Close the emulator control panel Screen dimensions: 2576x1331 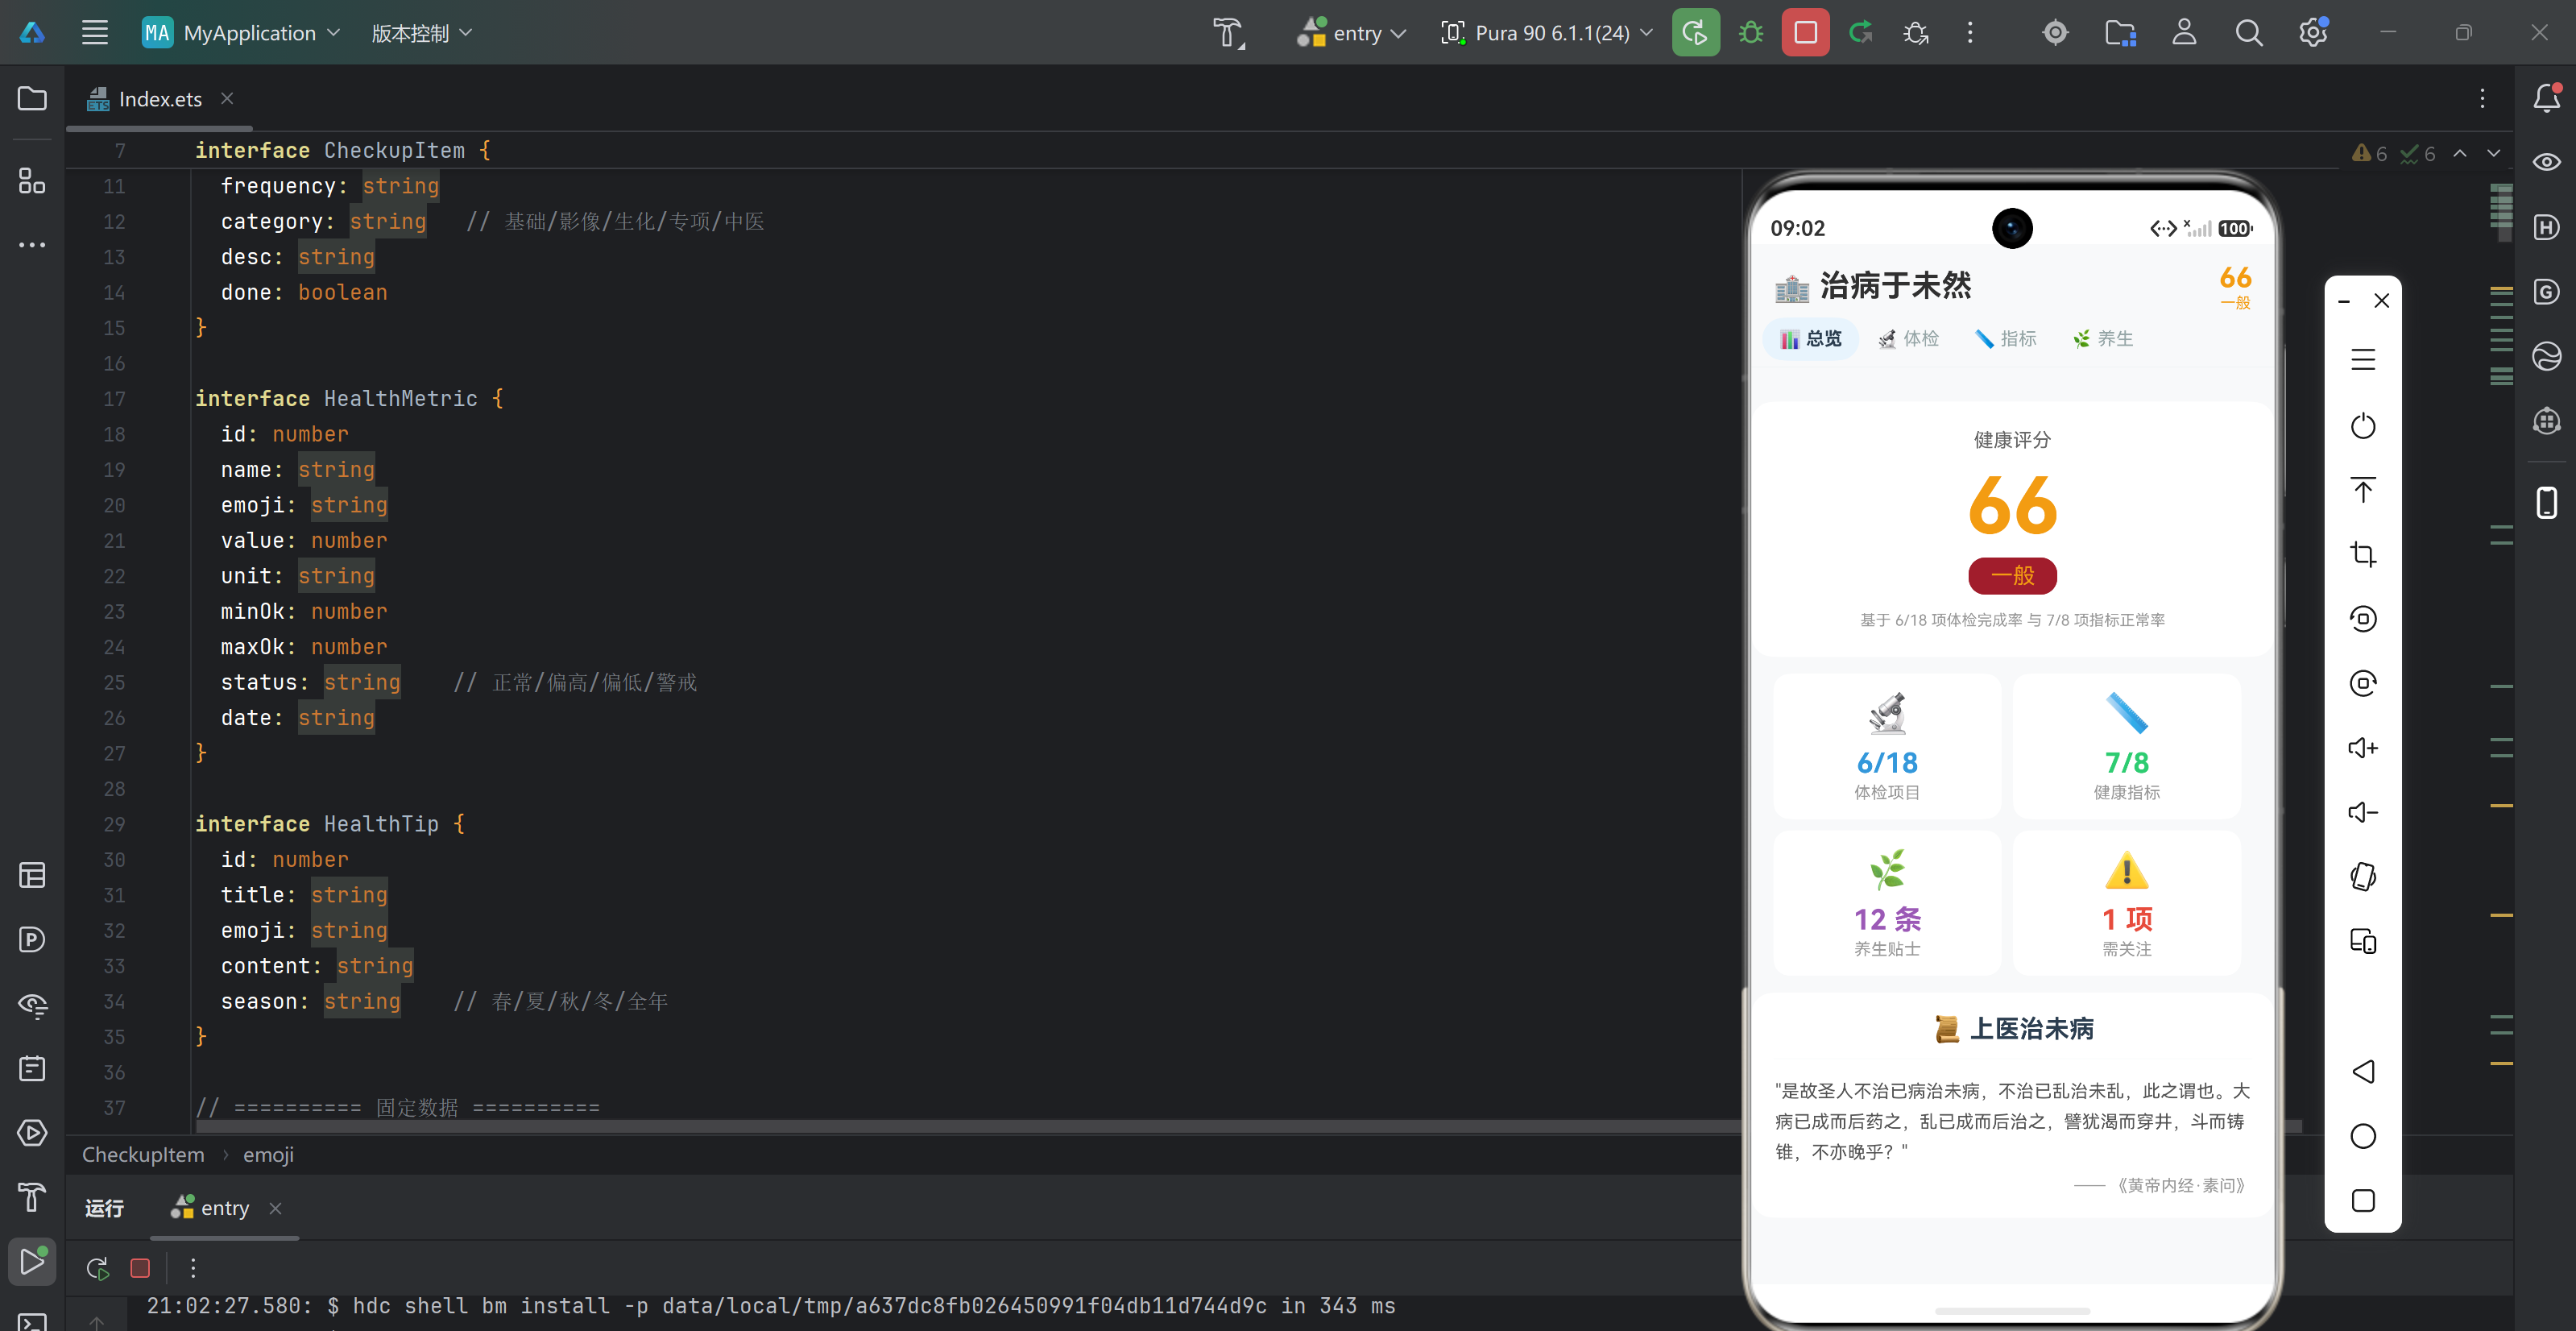[2381, 300]
